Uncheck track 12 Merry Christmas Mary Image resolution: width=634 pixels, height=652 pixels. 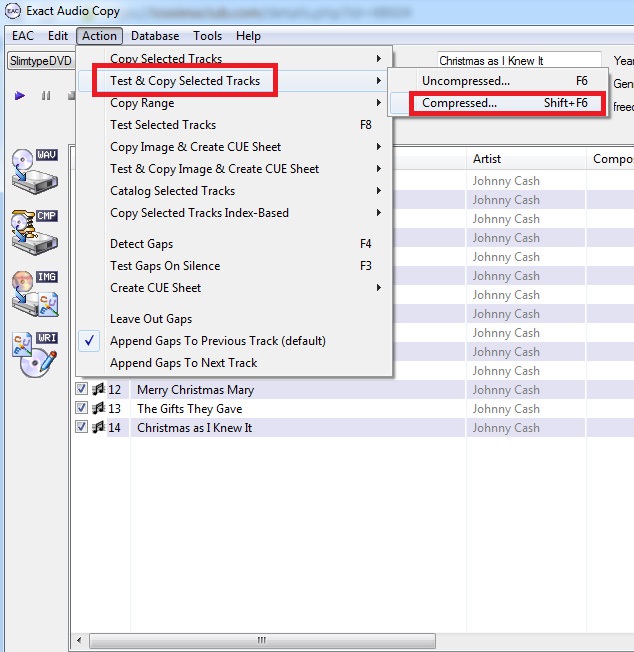tap(81, 389)
